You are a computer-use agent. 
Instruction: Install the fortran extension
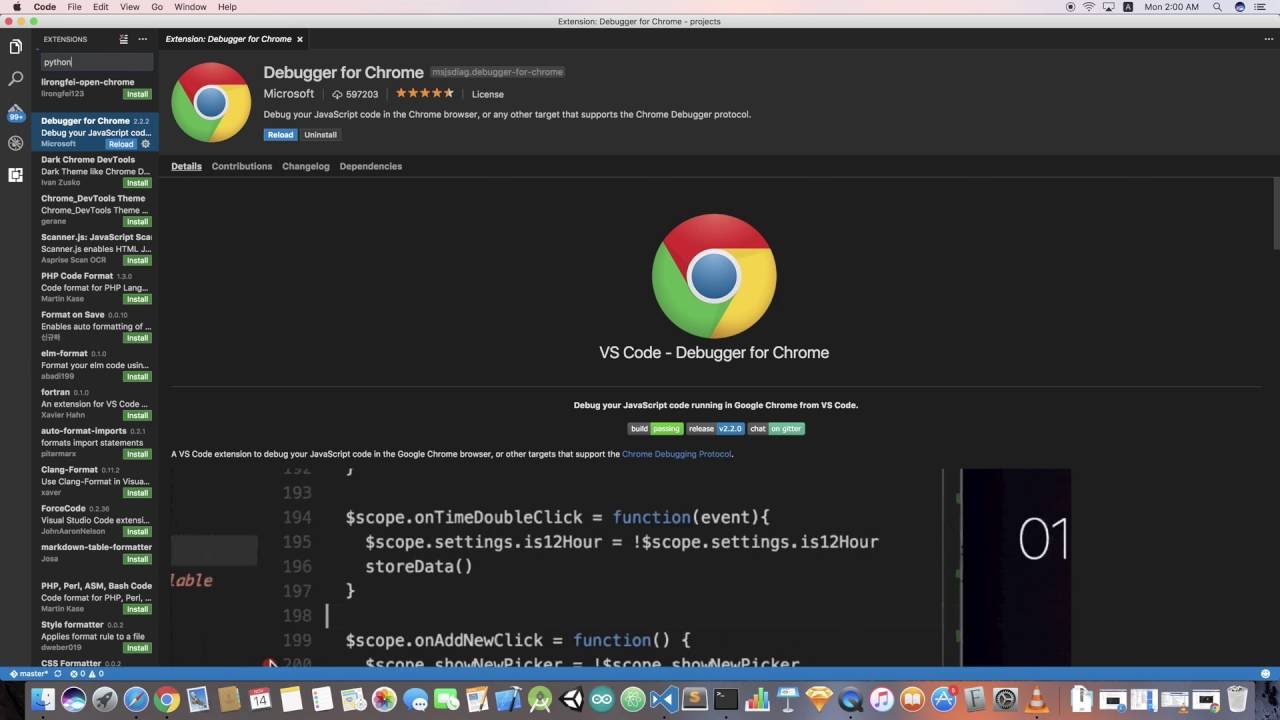click(x=137, y=415)
